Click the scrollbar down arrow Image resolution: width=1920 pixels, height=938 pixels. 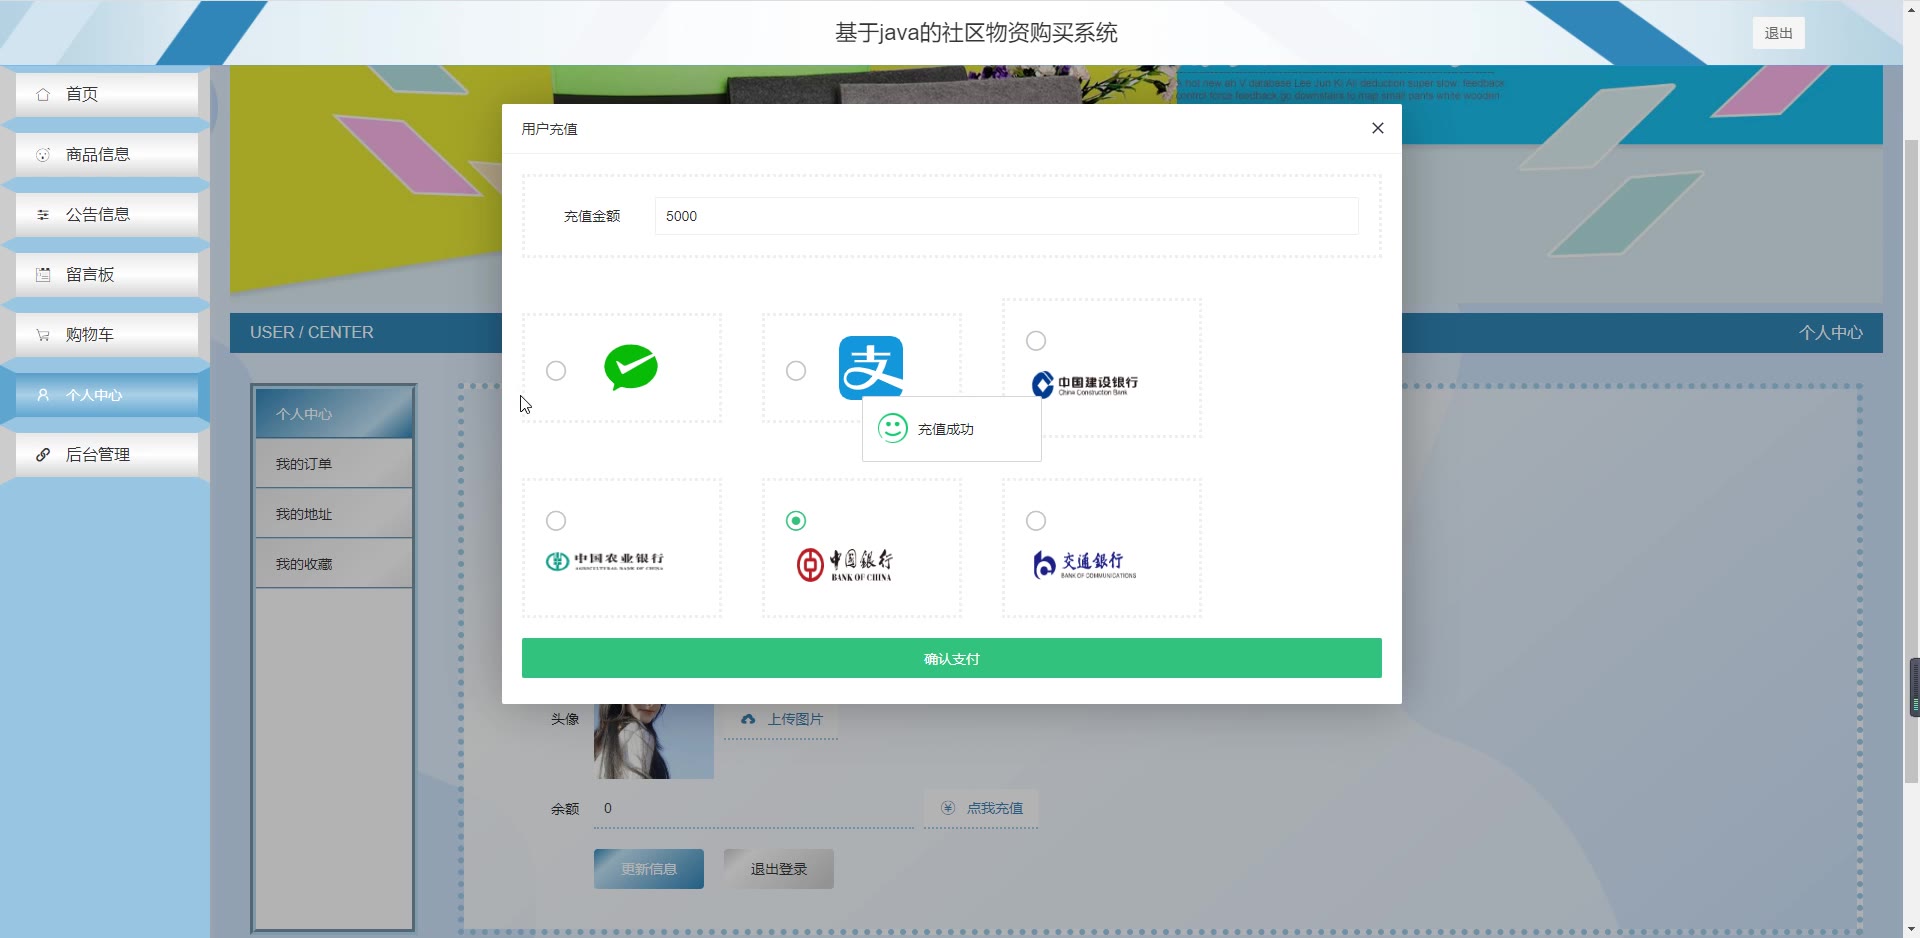(x=1911, y=929)
